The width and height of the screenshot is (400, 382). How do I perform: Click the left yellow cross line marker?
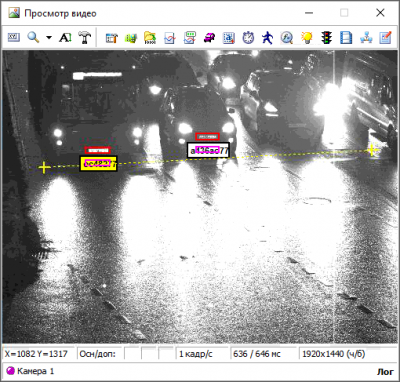point(44,168)
